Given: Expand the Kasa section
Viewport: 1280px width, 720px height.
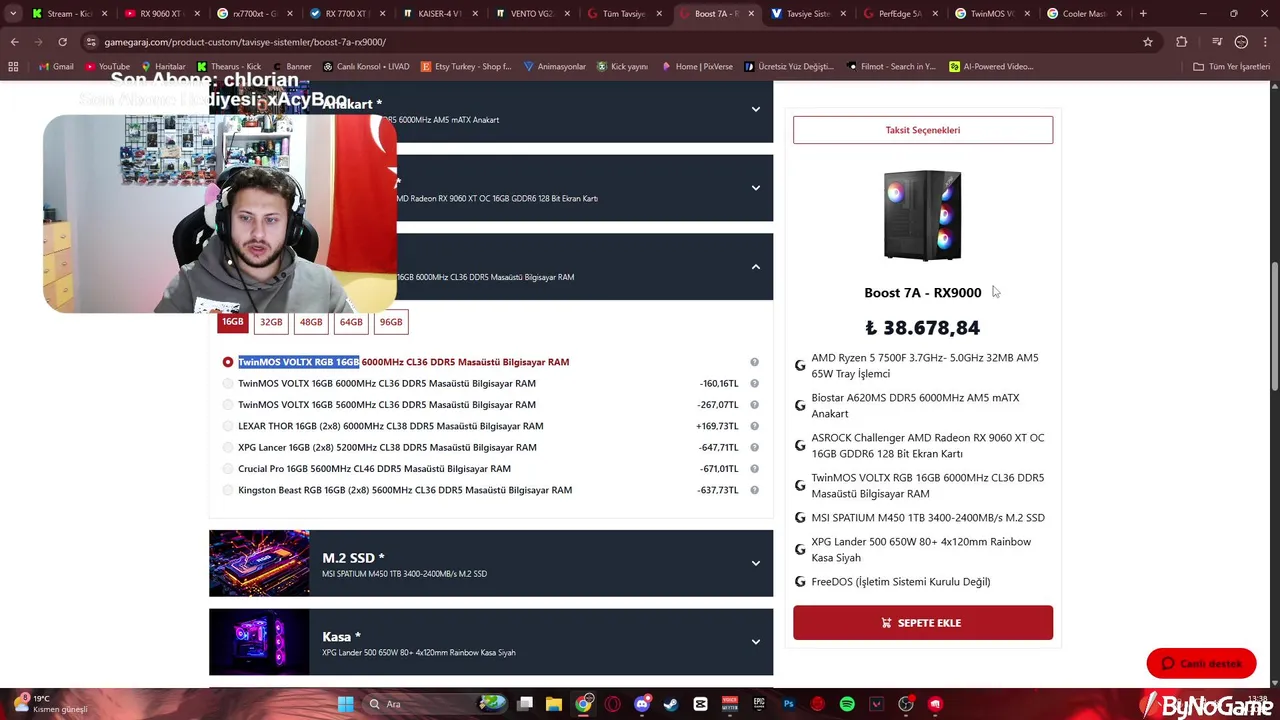Looking at the screenshot, I should point(756,642).
